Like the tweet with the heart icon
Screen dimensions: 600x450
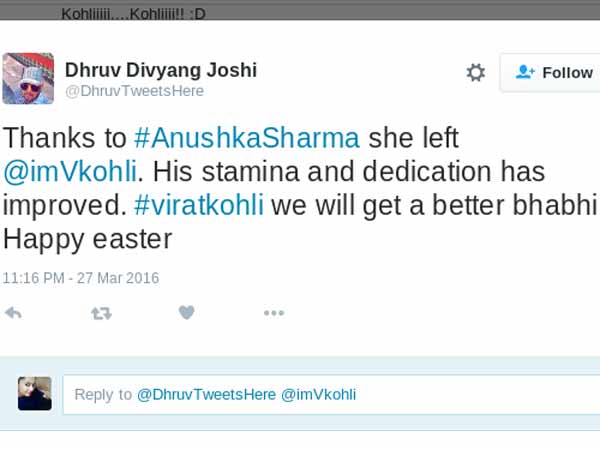(186, 313)
